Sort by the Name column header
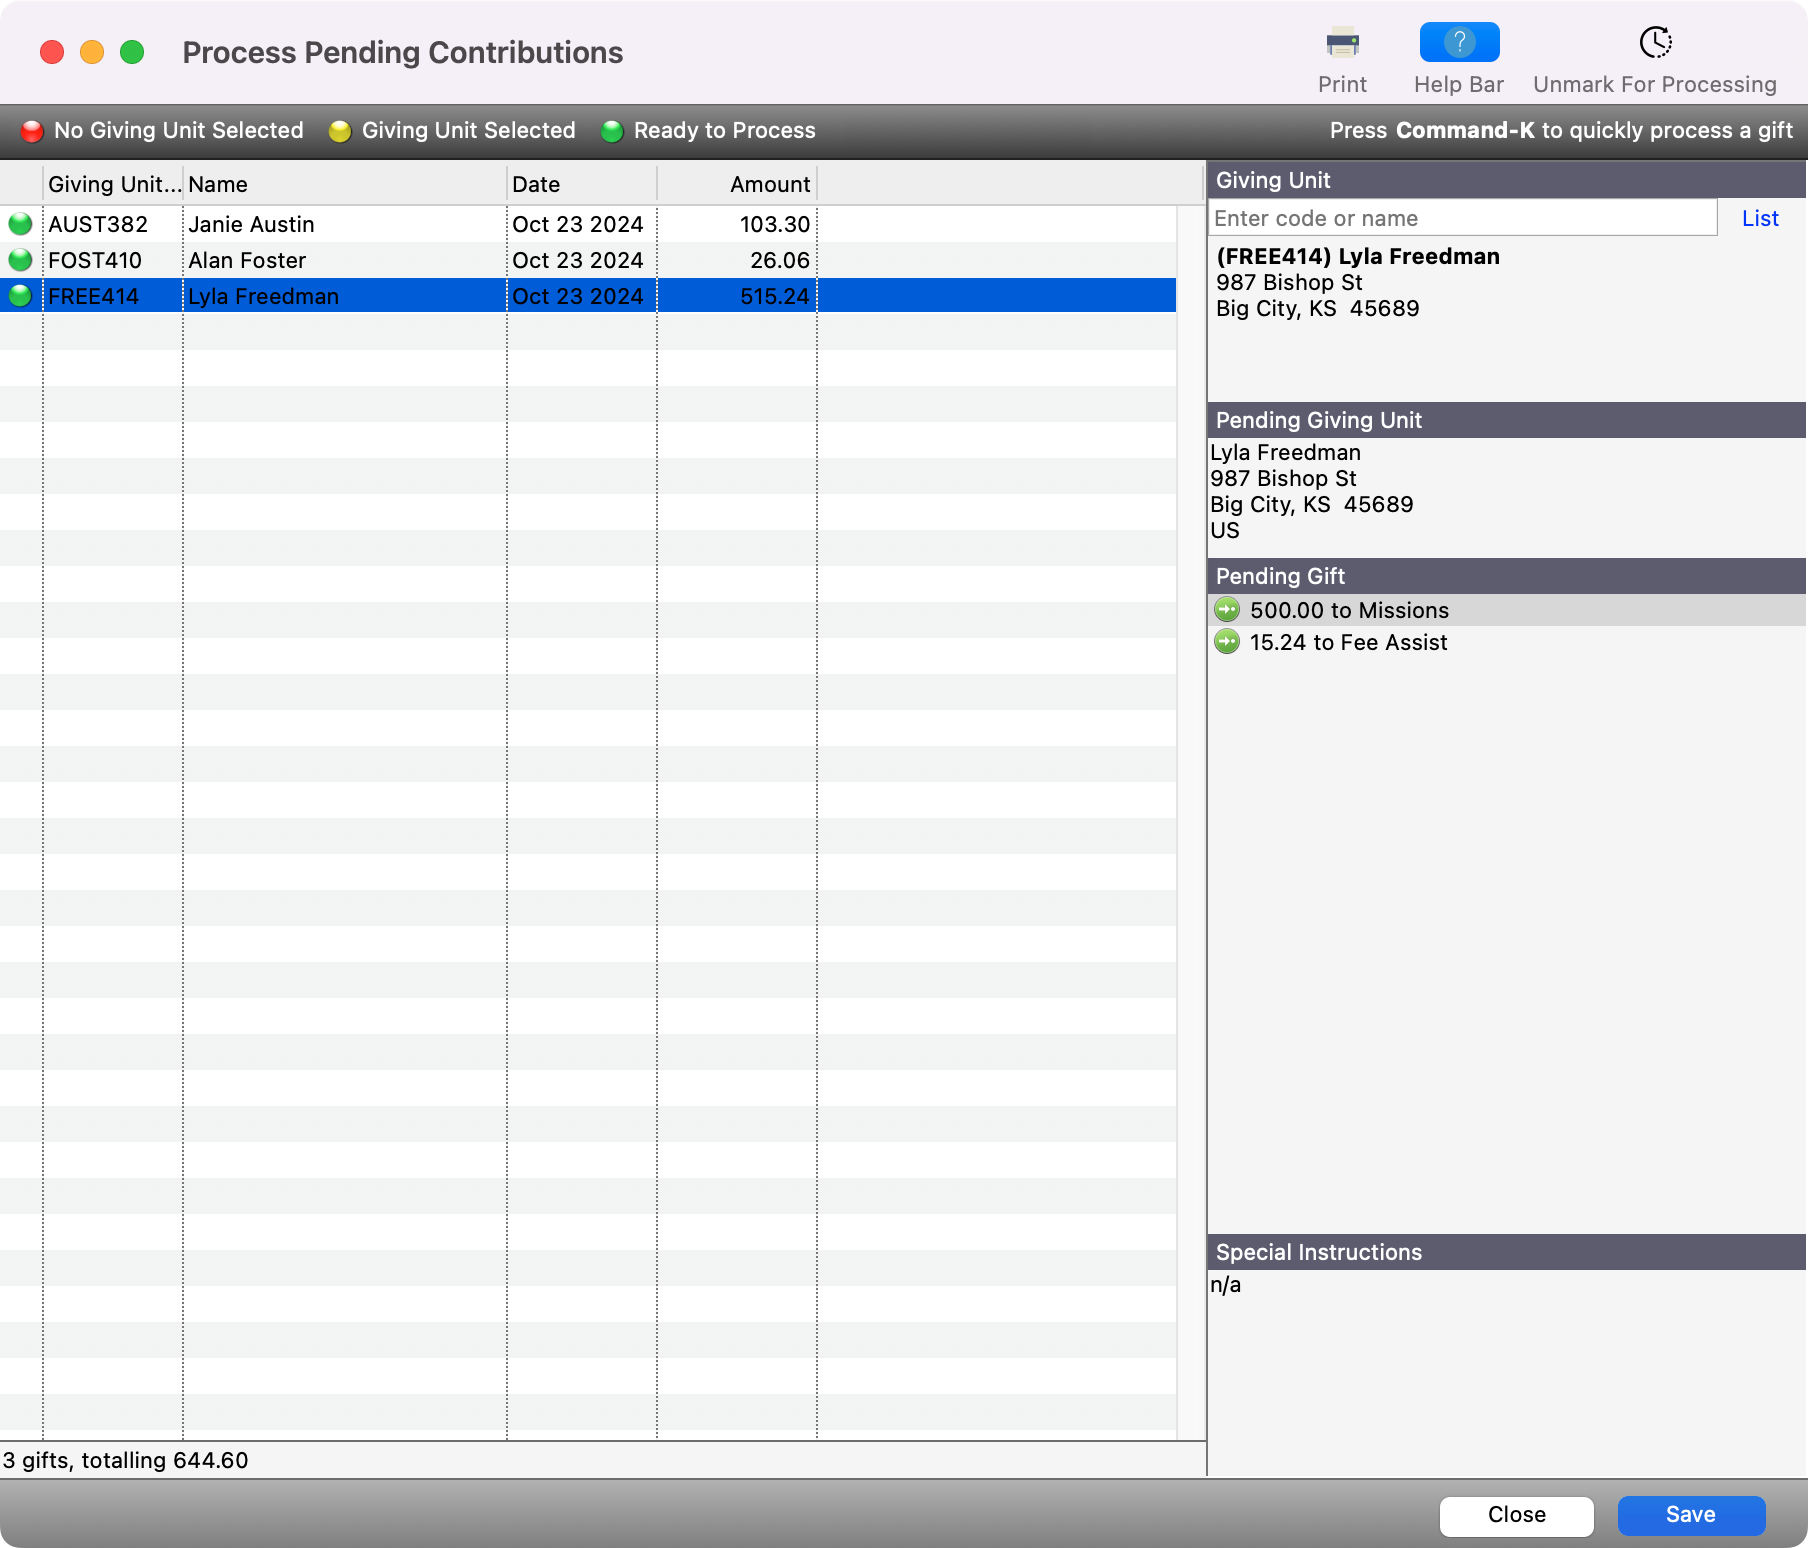 344,184
